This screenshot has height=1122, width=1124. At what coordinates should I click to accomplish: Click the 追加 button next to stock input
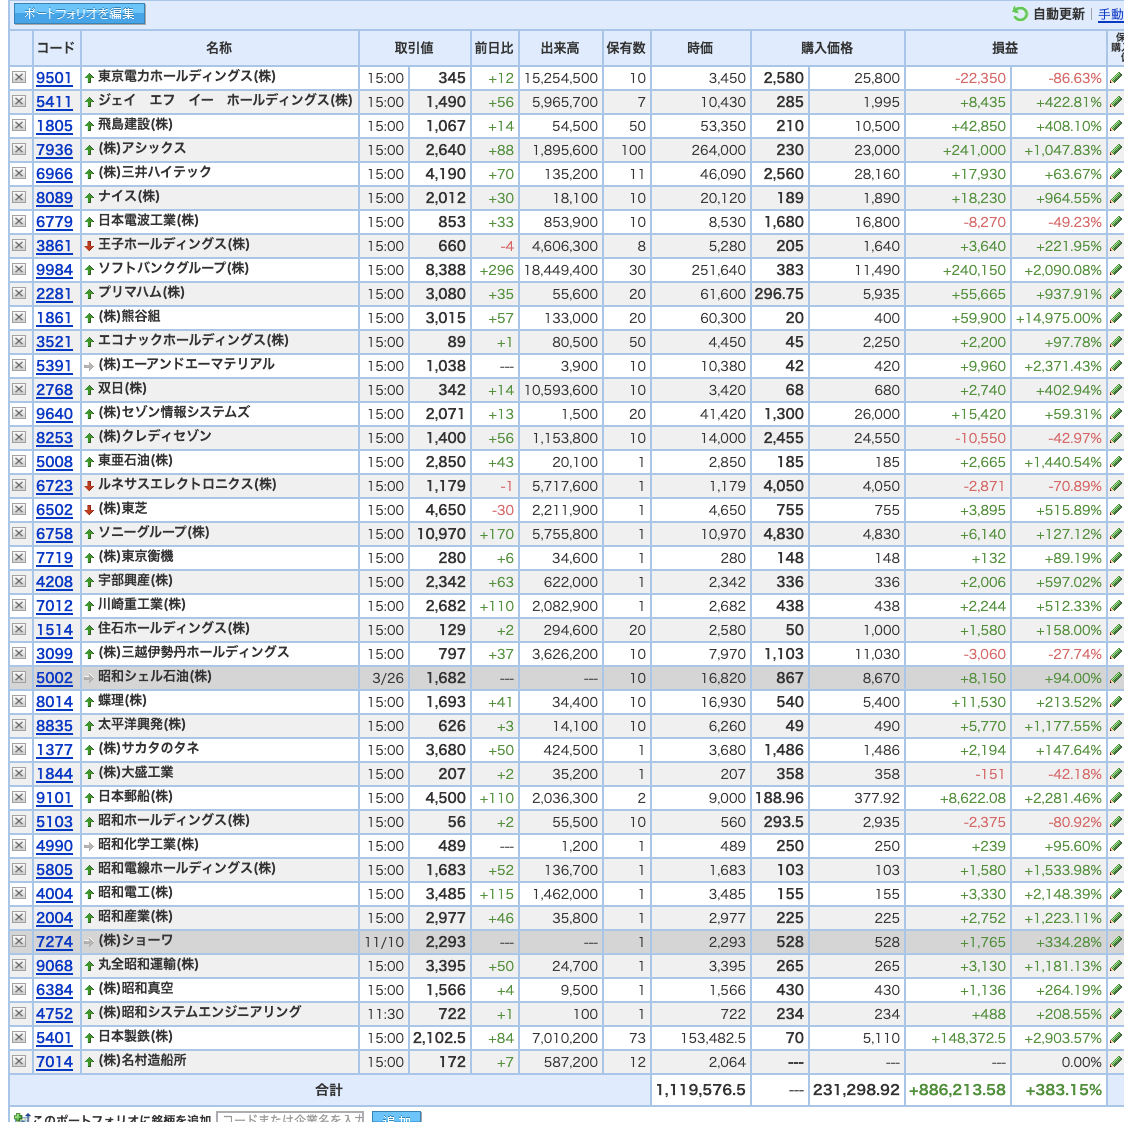pos(396,1117)
